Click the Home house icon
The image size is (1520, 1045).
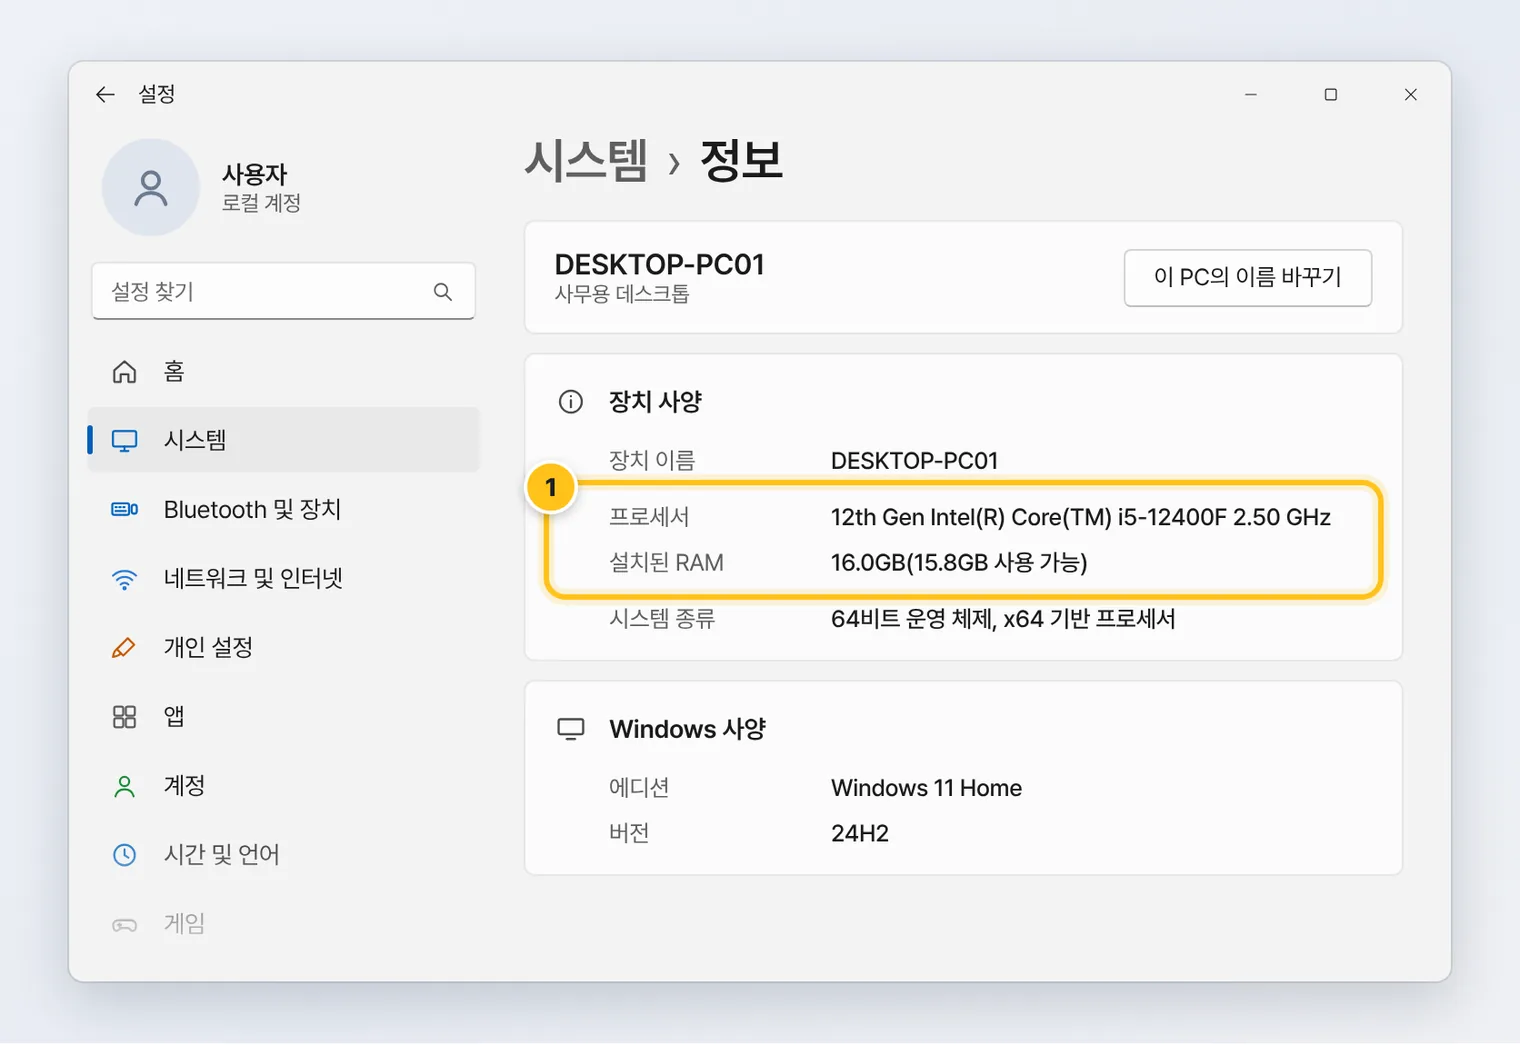point(124,372)
